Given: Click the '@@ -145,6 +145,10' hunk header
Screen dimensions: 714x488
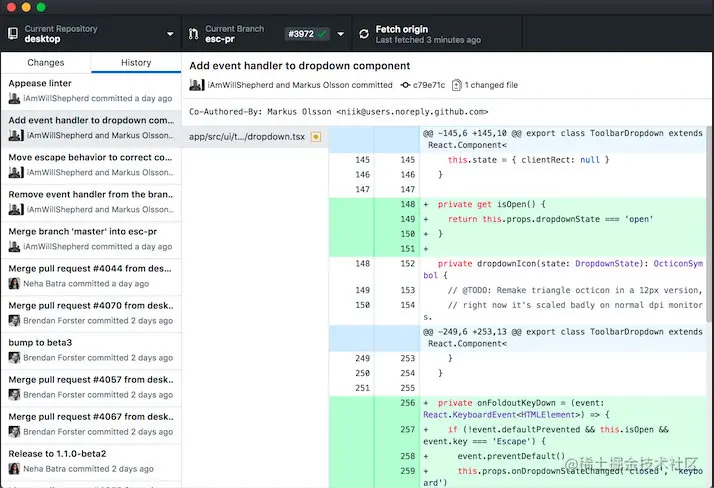Looking at the screenshot, I should point(563,139).
